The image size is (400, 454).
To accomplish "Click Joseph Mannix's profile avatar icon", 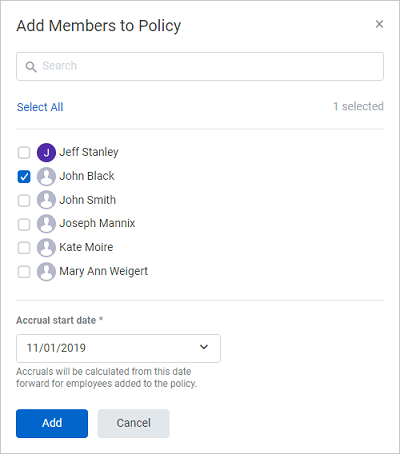I will coord(46,224).
